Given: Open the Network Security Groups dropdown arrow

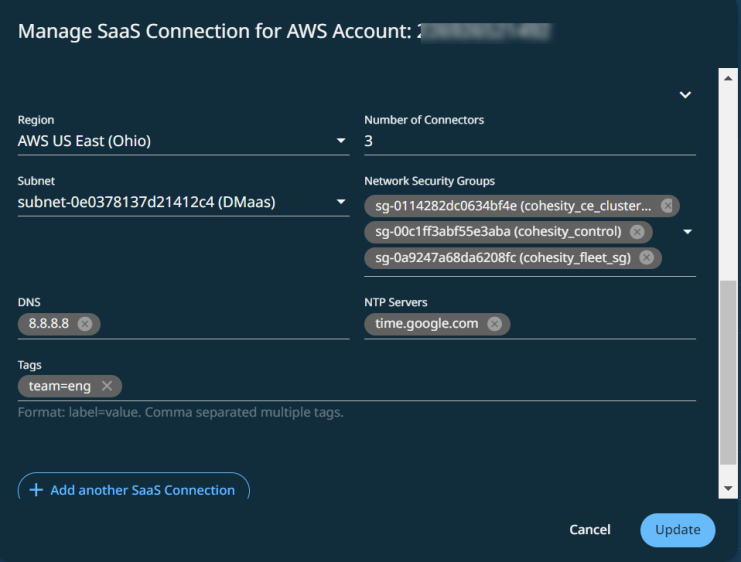Looking at the screenshot, I should tap(687, 232).
